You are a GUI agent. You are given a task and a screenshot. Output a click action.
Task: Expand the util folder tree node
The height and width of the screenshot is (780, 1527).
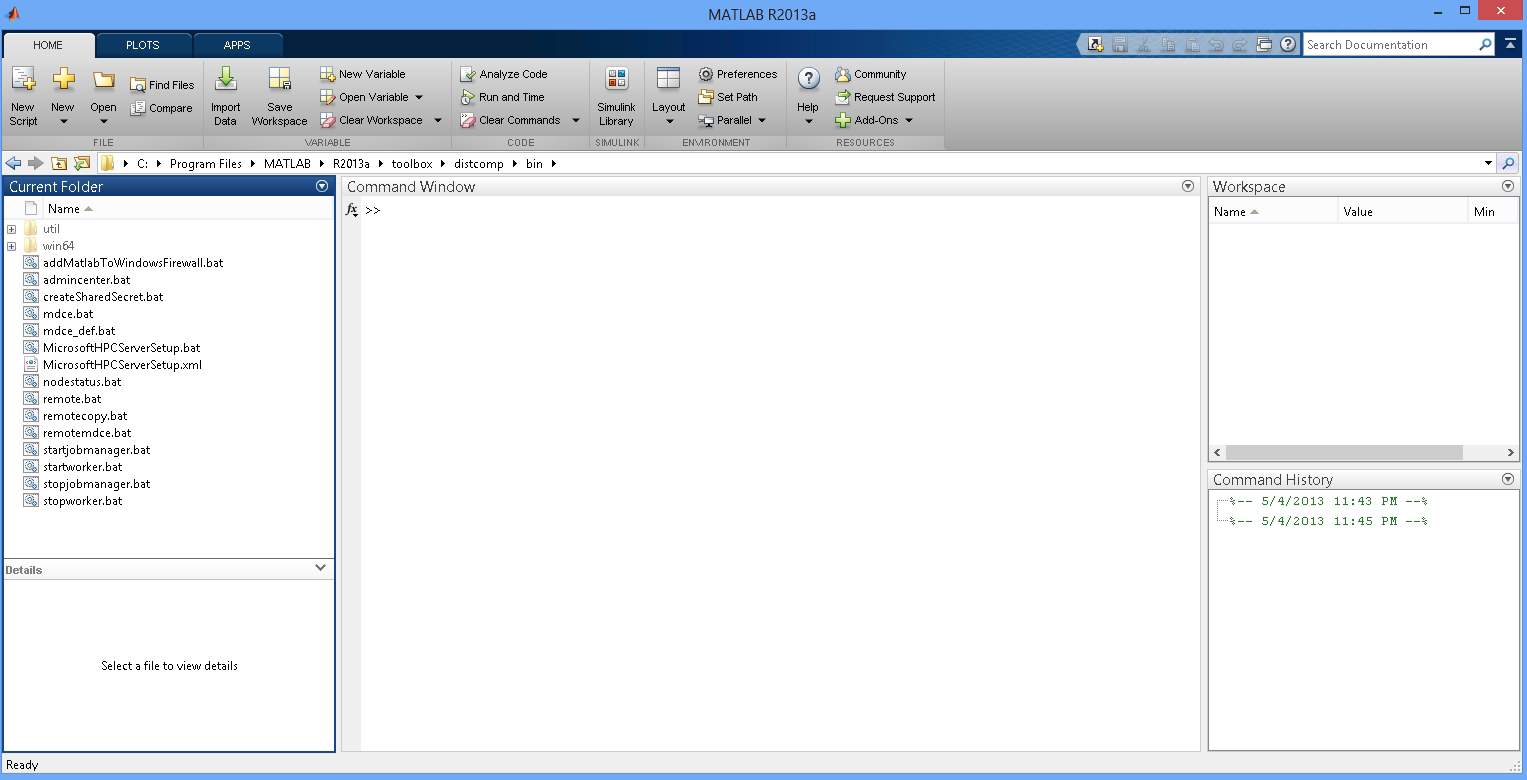click(11, 229)
